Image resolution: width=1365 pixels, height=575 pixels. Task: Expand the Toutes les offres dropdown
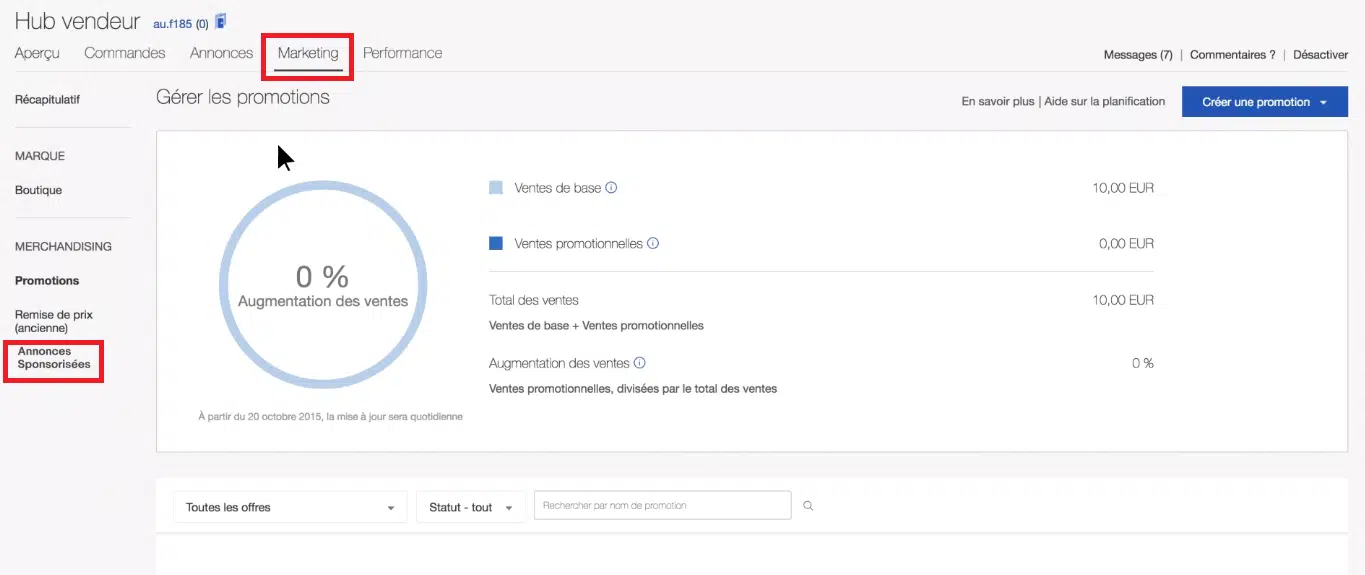tap(290, 507)
